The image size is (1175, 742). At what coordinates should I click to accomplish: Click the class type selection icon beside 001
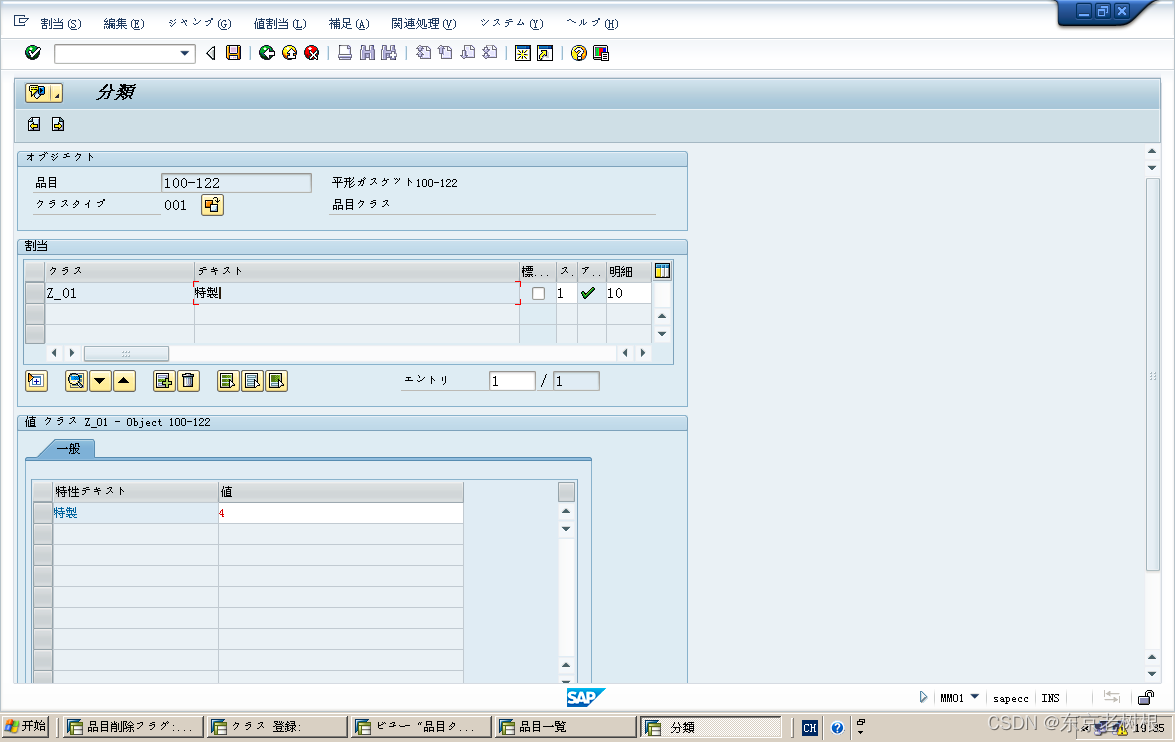pyautogui.click(x=213, y=203)
